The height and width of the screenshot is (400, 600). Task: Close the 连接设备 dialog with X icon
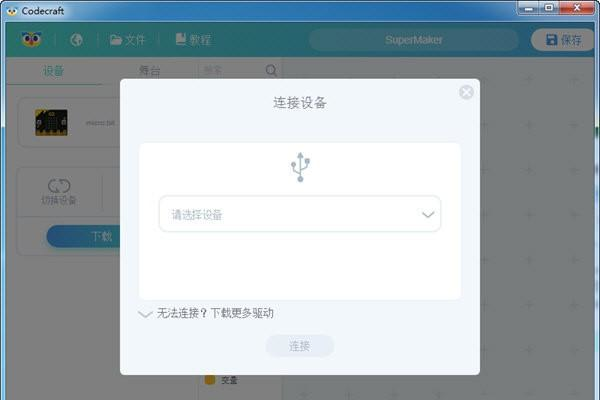466,92
